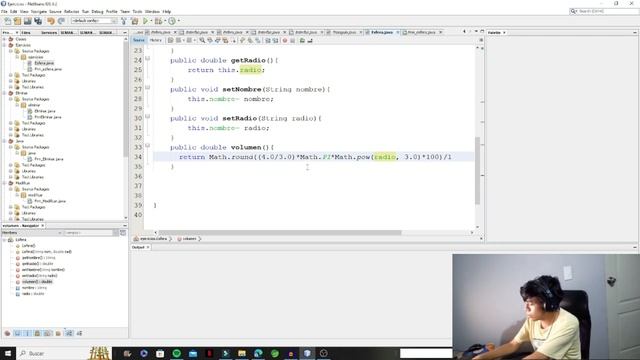Screen dimensions: 640x360
Task: Open Spotify from the Windows taskbar
Action: point(176,353)
